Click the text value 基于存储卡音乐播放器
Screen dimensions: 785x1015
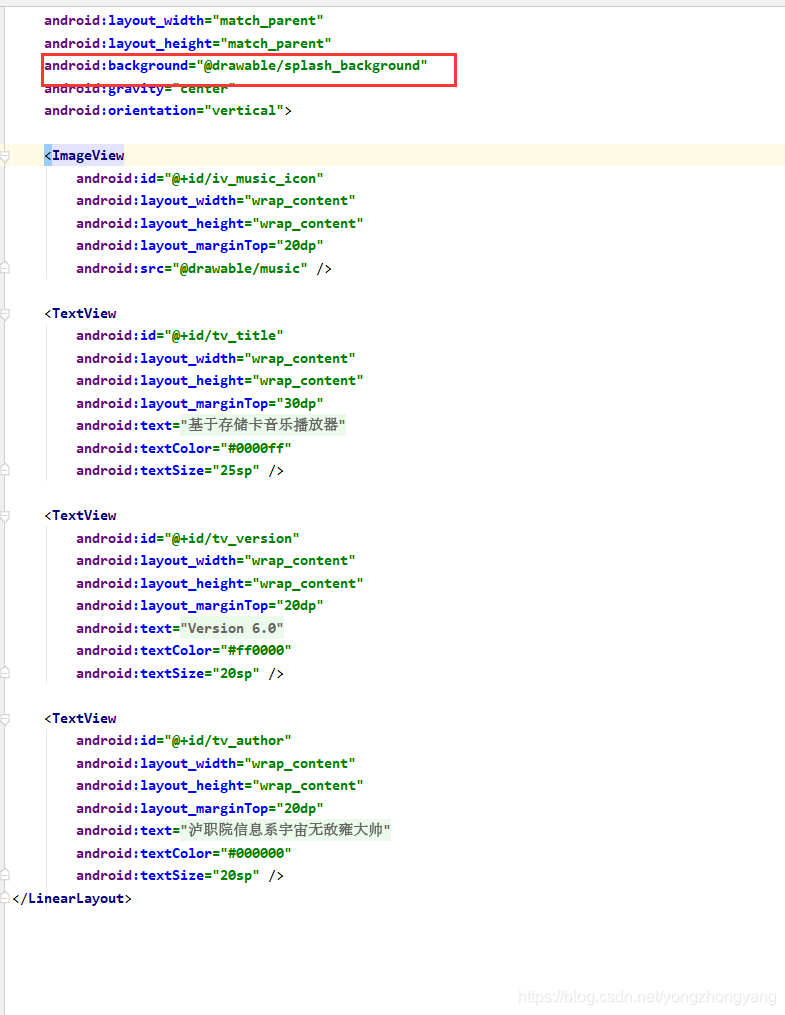click(x=263, y=425)
